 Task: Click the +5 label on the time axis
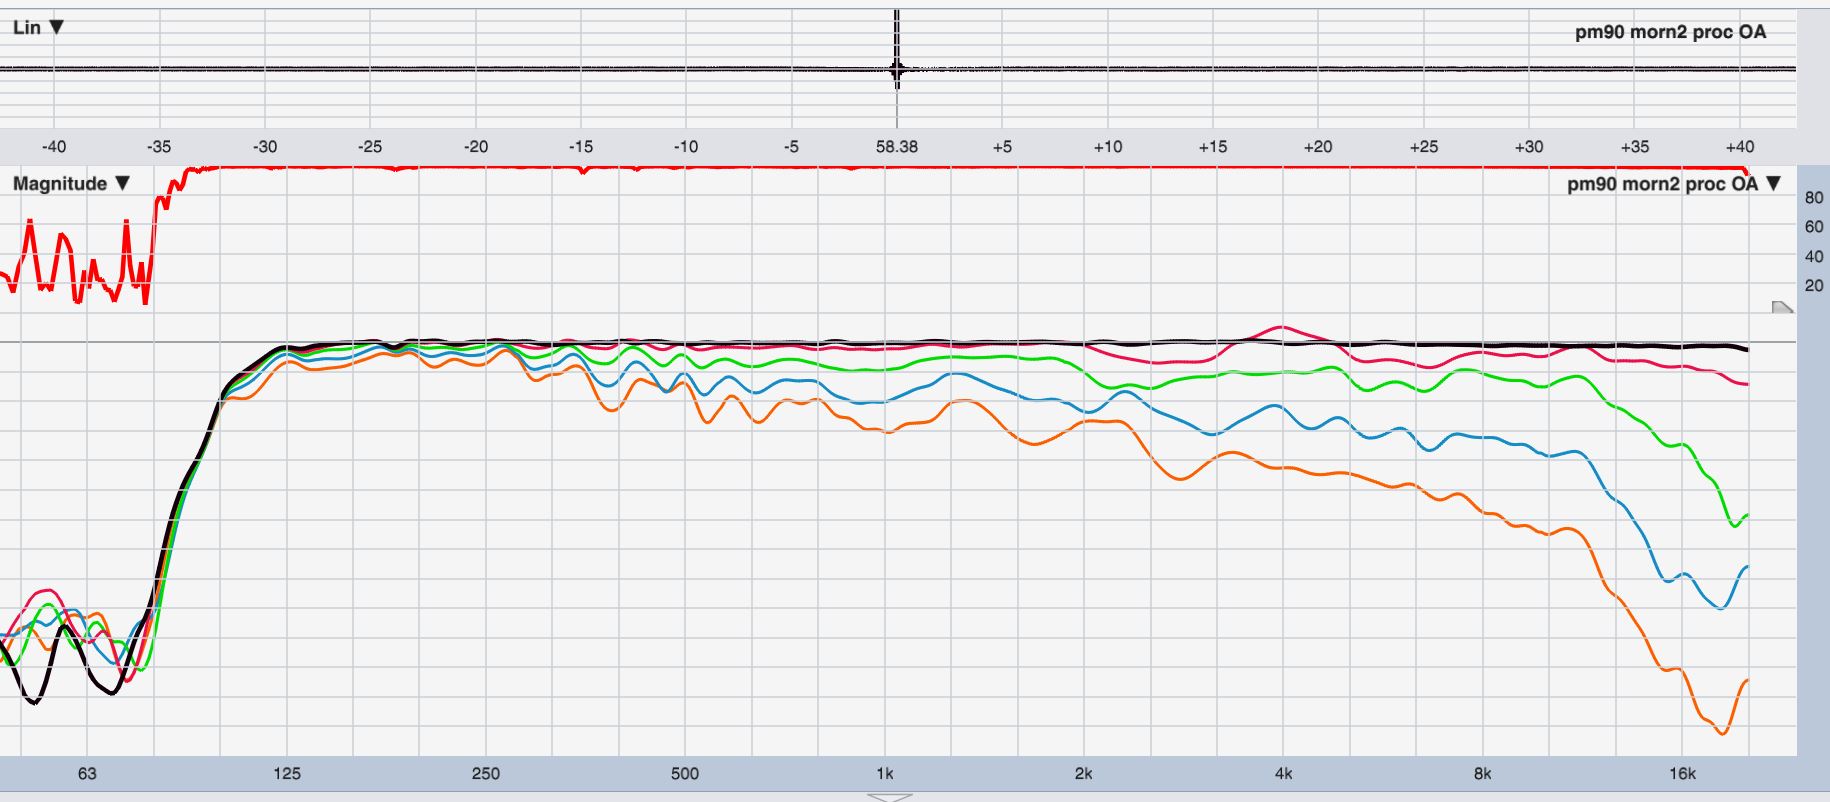click(x=1002, y=147)
